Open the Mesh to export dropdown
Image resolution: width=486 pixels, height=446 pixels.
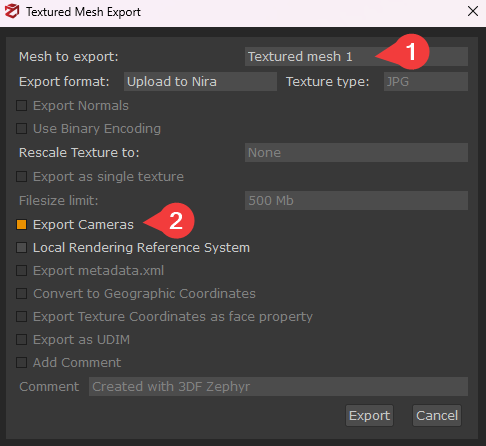coord(356,56)
